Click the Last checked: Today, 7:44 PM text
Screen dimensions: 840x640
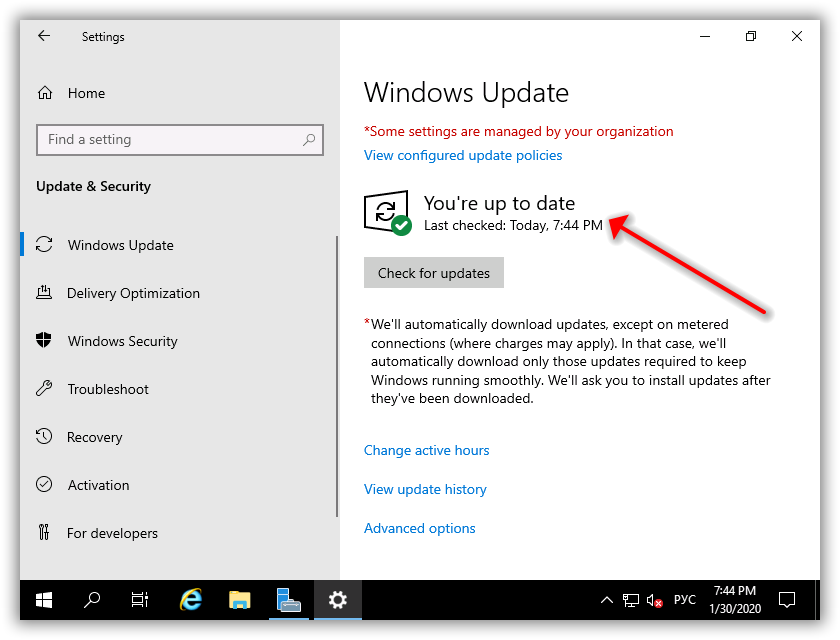click(513, 225)
